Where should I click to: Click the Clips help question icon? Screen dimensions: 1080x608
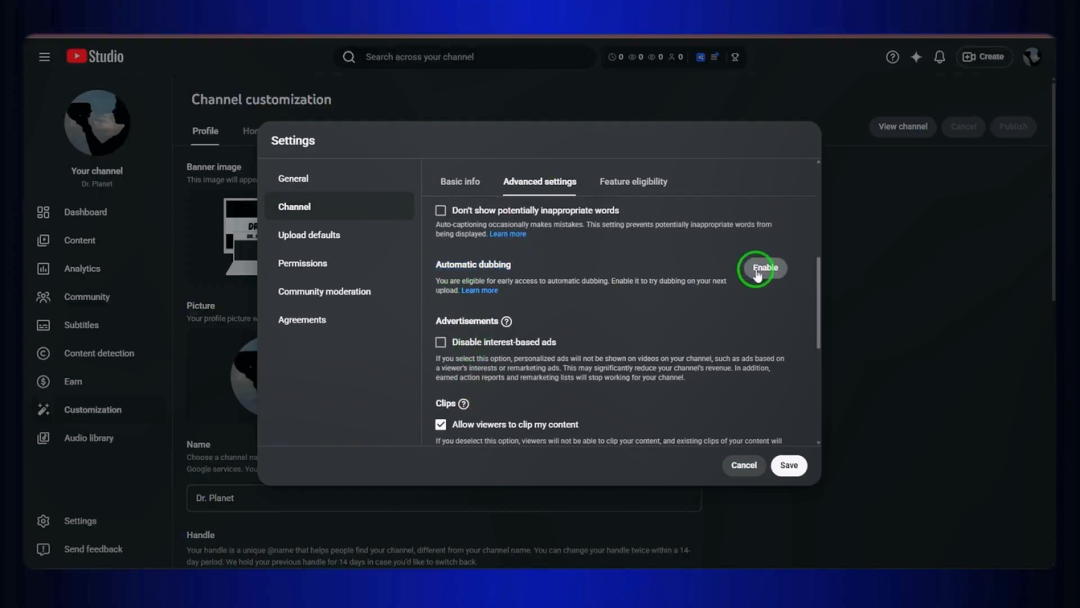pyautogui.click(x=464, y=404)
